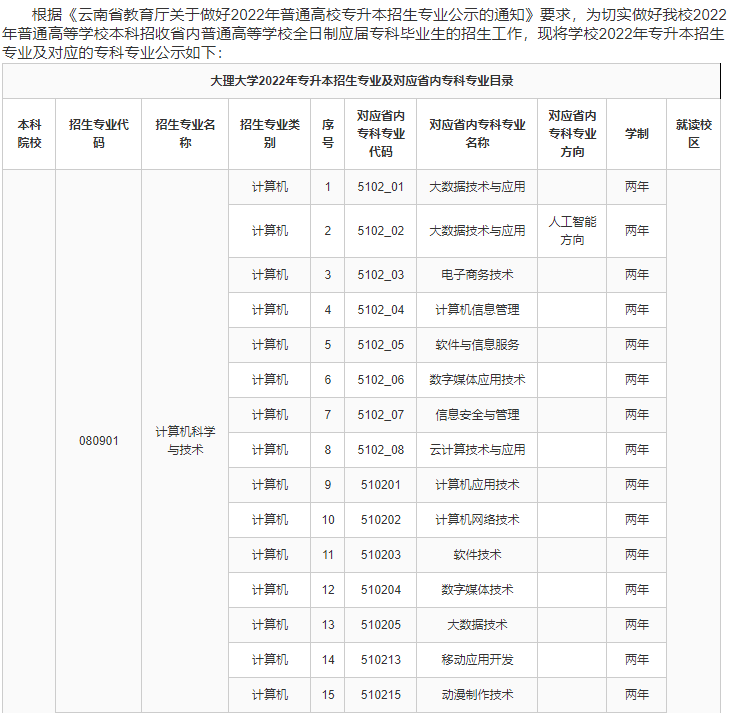Click sequence number 15 cell
Screen dimensions: 729x713
tap(328, 695)
